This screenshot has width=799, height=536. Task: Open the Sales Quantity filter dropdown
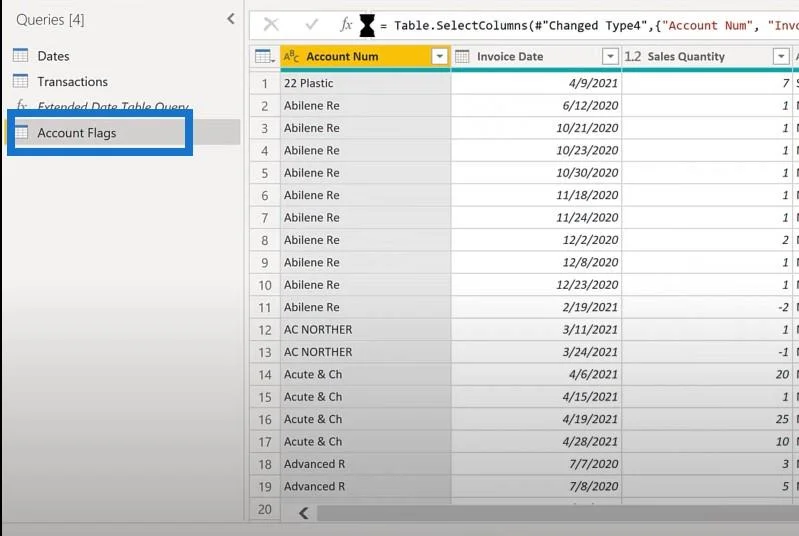tap(781, 57)
